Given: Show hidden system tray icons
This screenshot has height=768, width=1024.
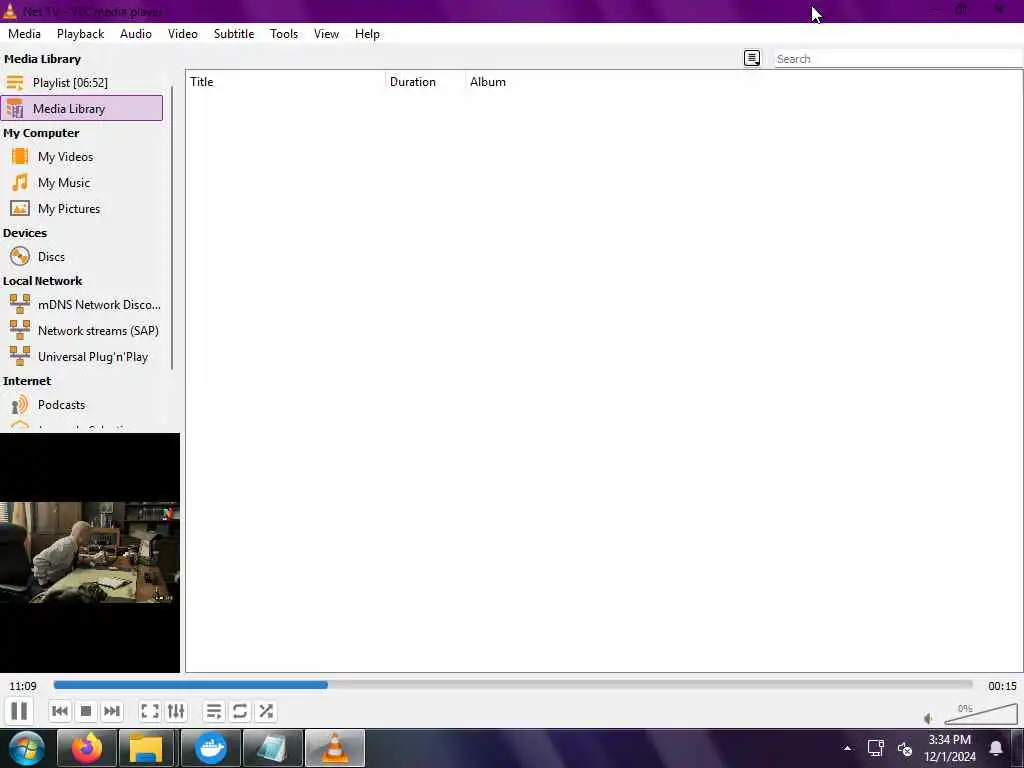Looking at the screenshot, I should [847, 748].
